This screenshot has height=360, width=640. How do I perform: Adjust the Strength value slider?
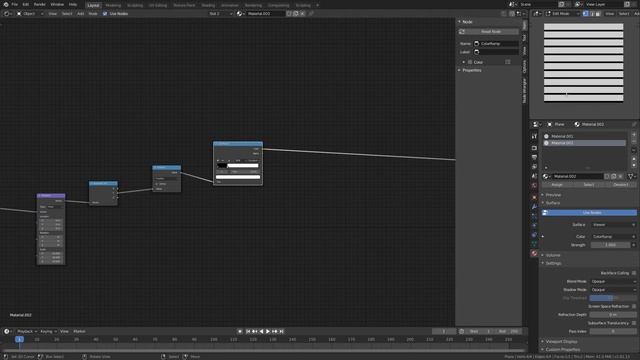tap(611, 245)
